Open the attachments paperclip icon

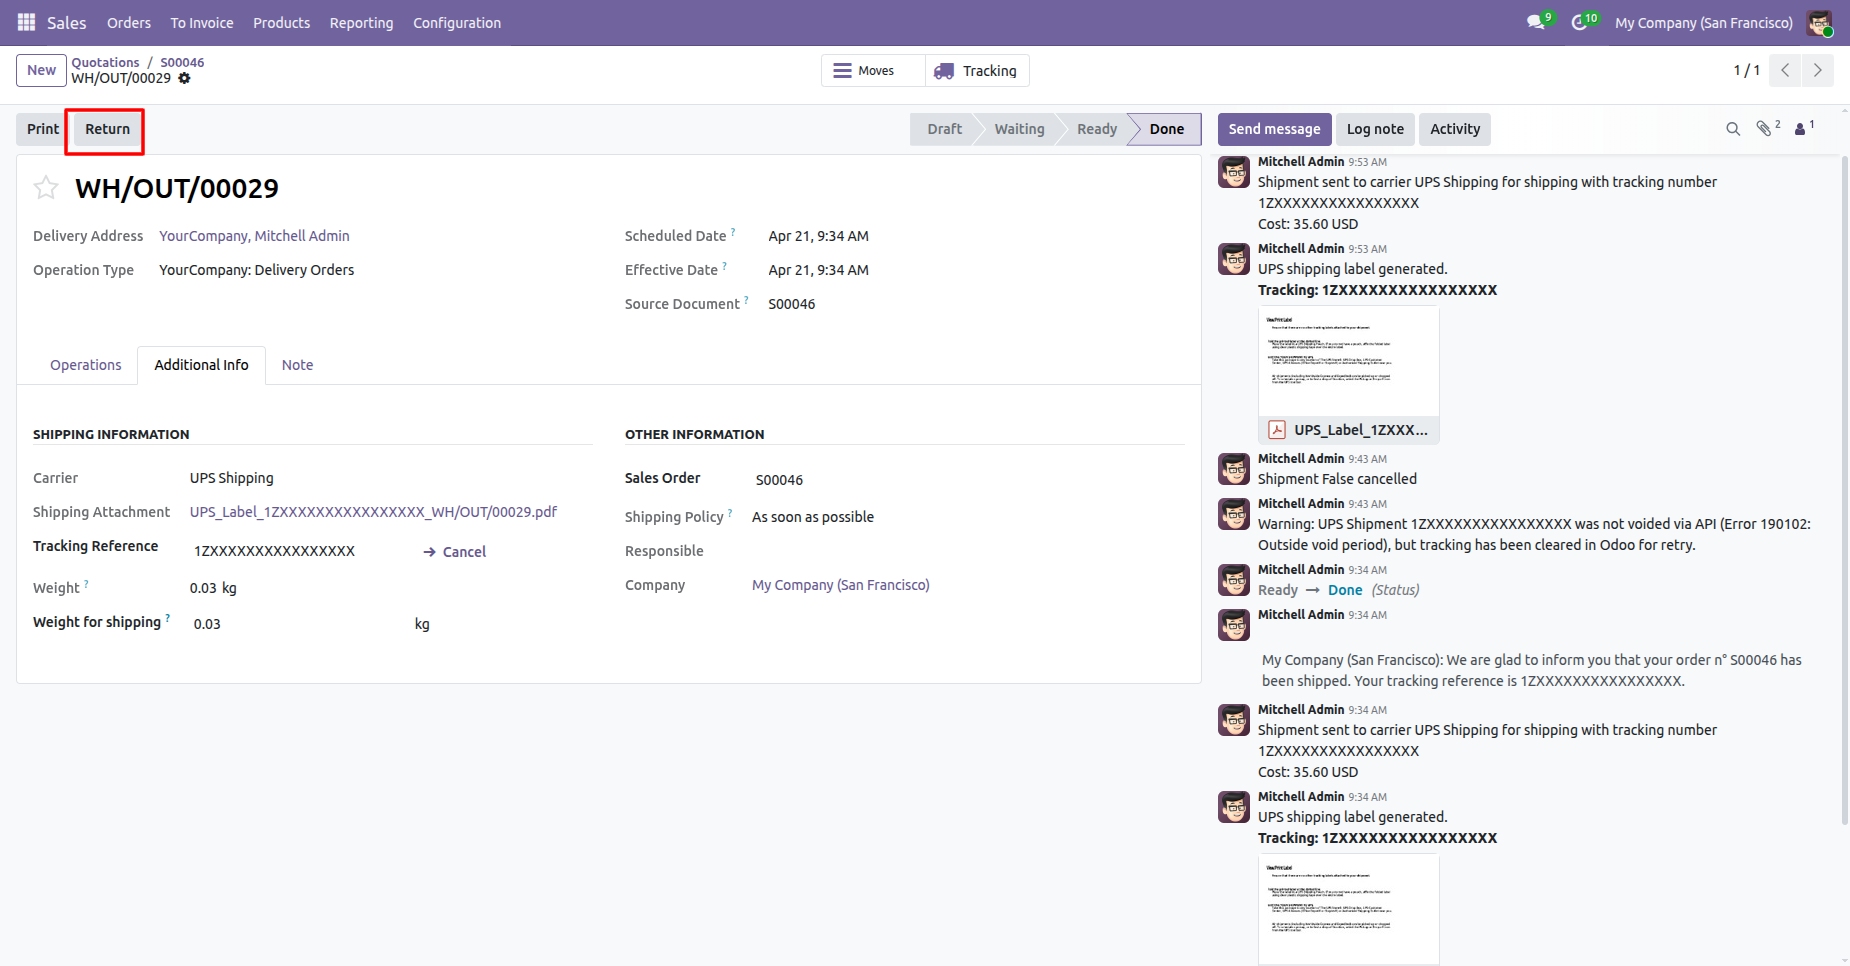click(1764, 129)
